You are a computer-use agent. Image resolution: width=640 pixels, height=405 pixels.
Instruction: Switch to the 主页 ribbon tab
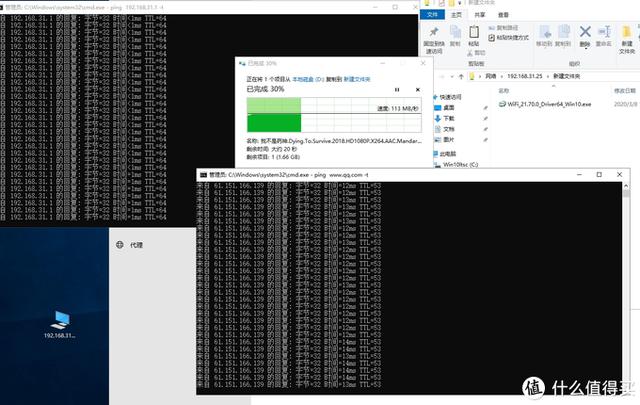[456, 15]
